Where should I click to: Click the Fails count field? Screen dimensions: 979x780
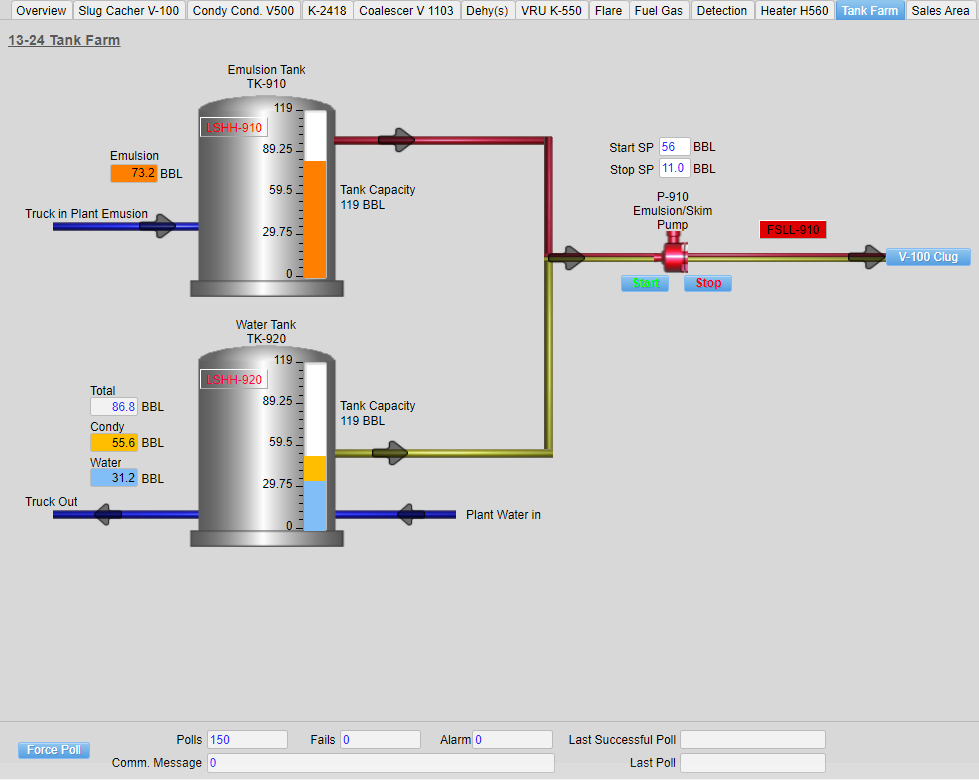[x=380, y=739]
